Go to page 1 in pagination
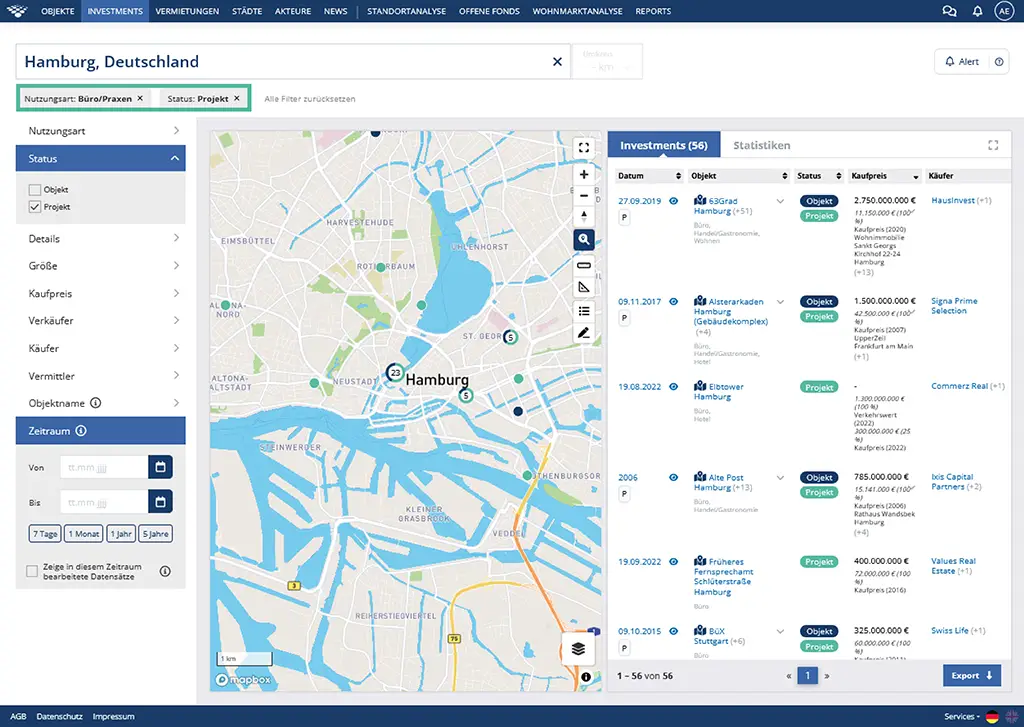1024x727 pixels. click(807, 676)
